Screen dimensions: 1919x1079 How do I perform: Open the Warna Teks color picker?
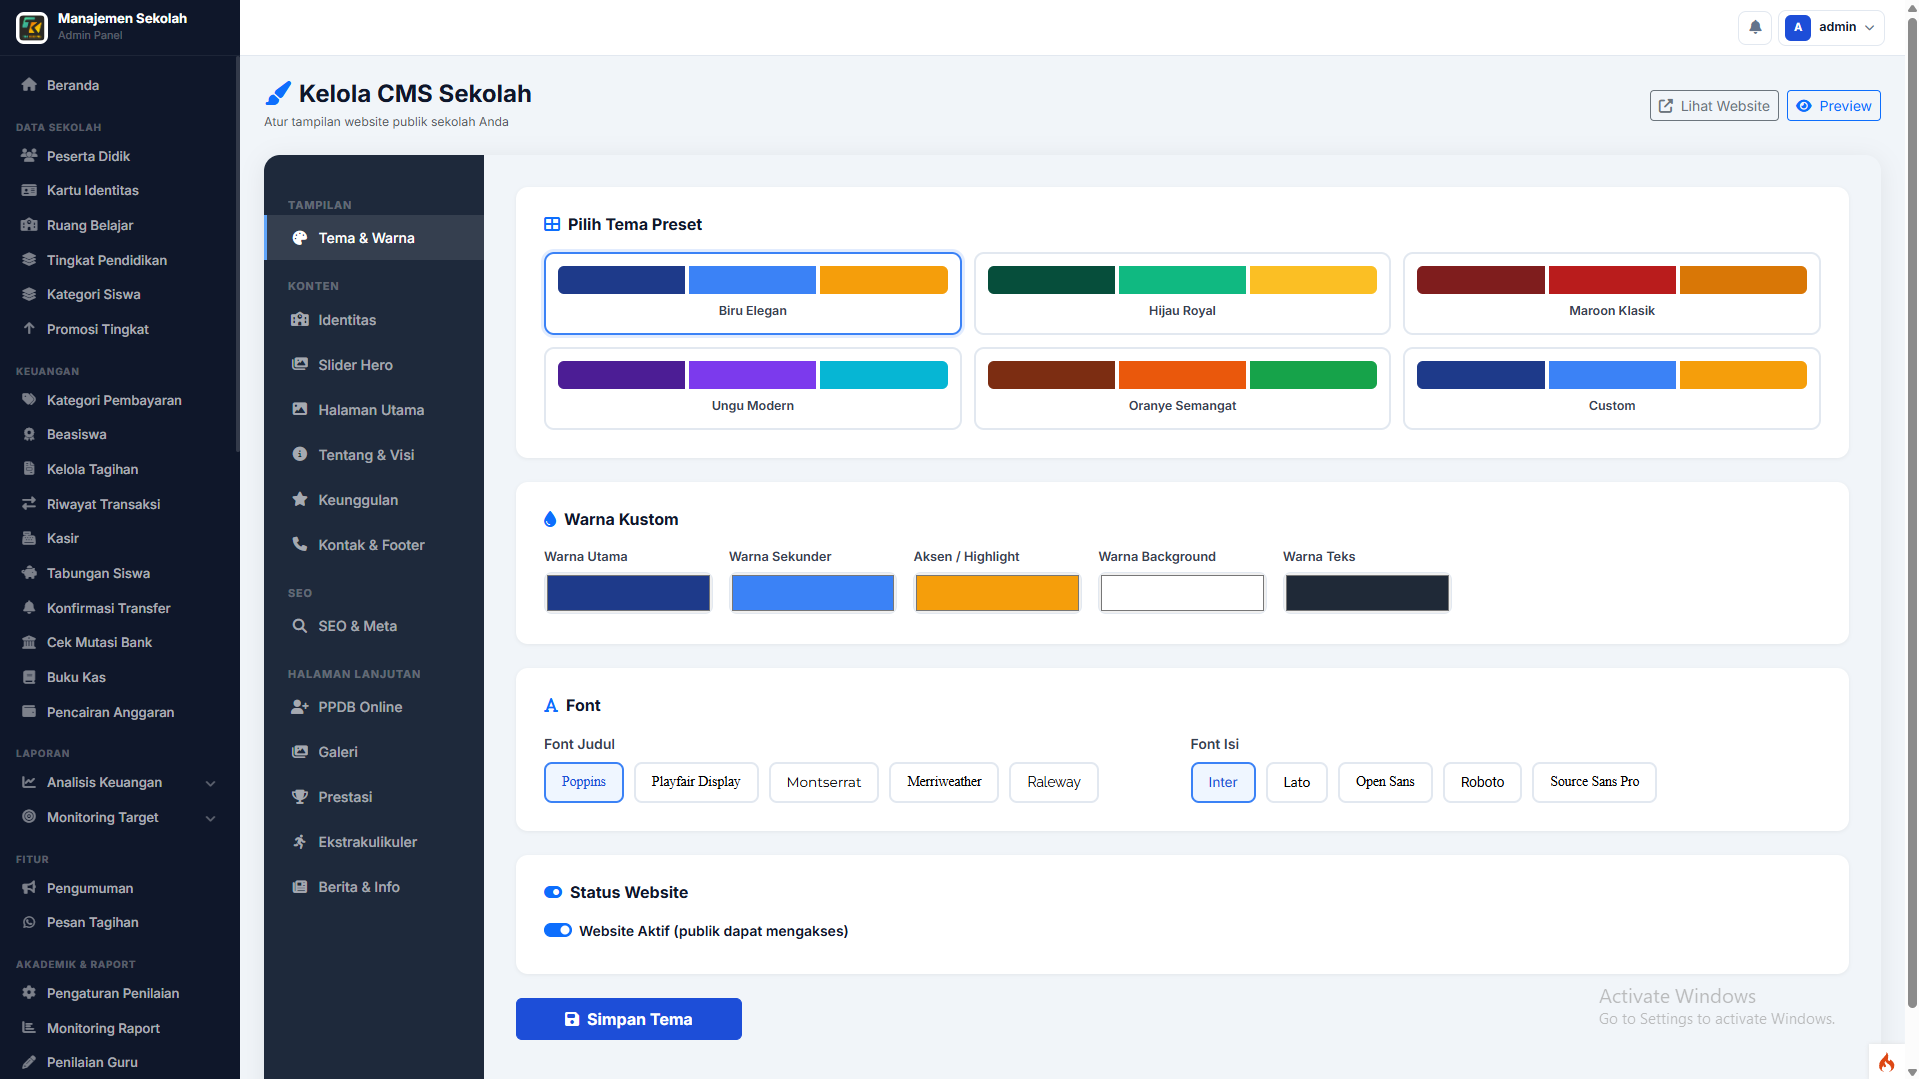1367,593
